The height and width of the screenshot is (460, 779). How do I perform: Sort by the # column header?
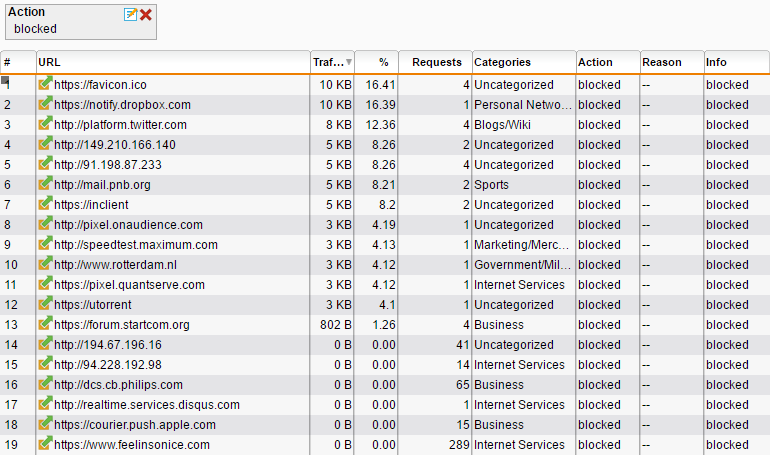pos(18,62)
